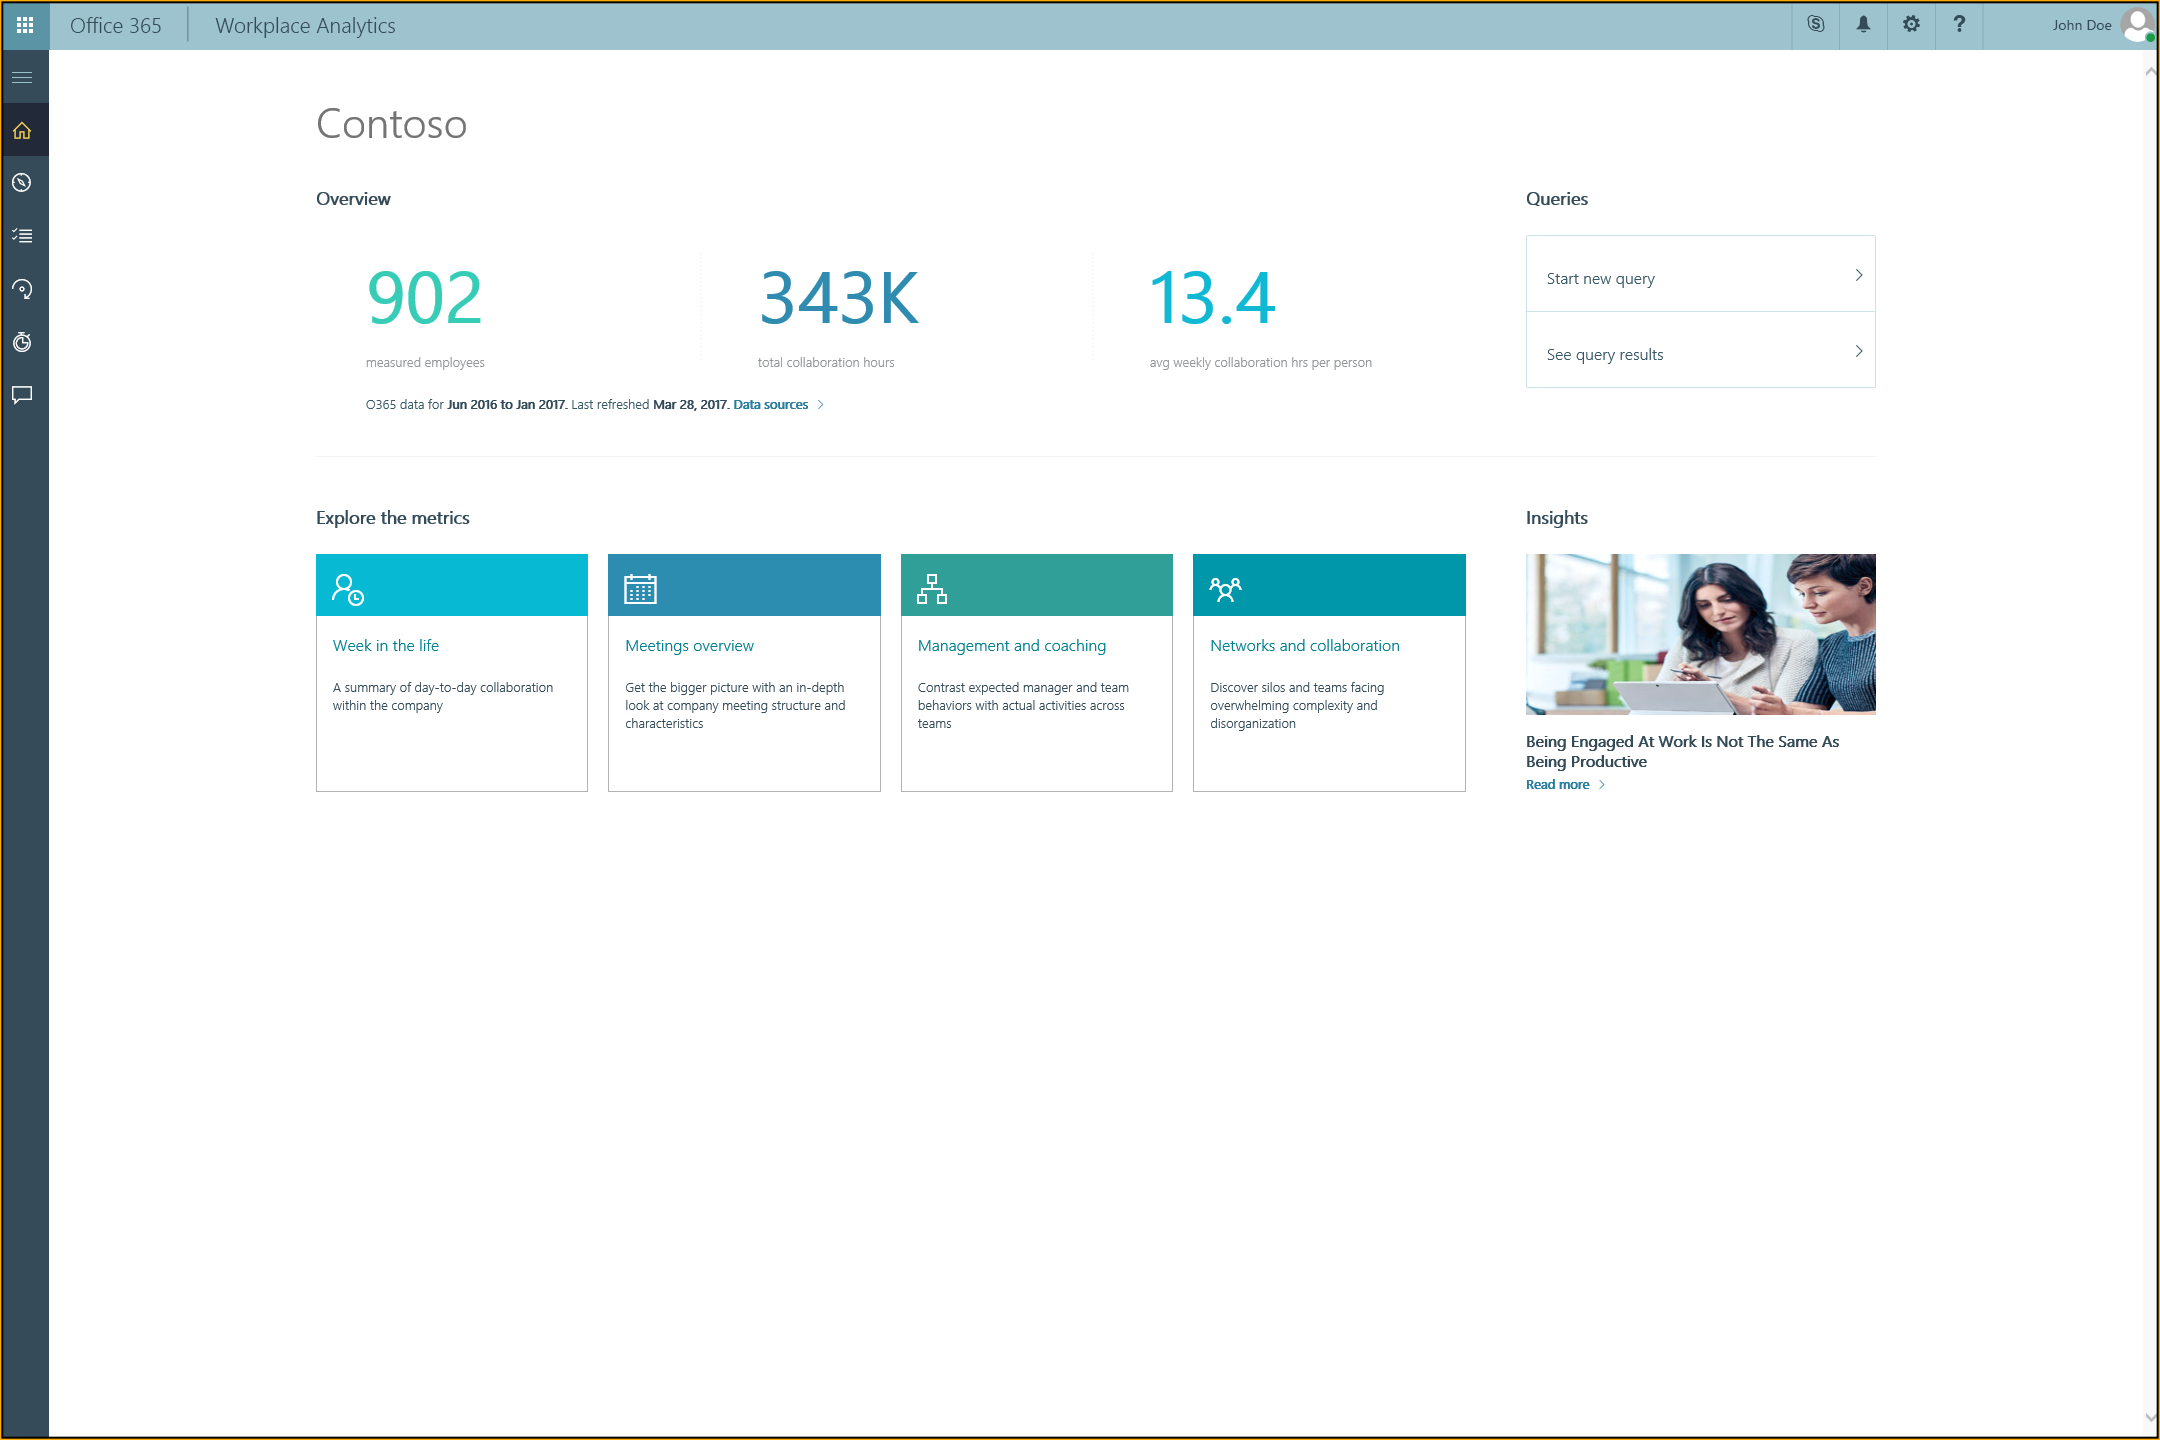Open the Skype icon in header

(1816, 25)
